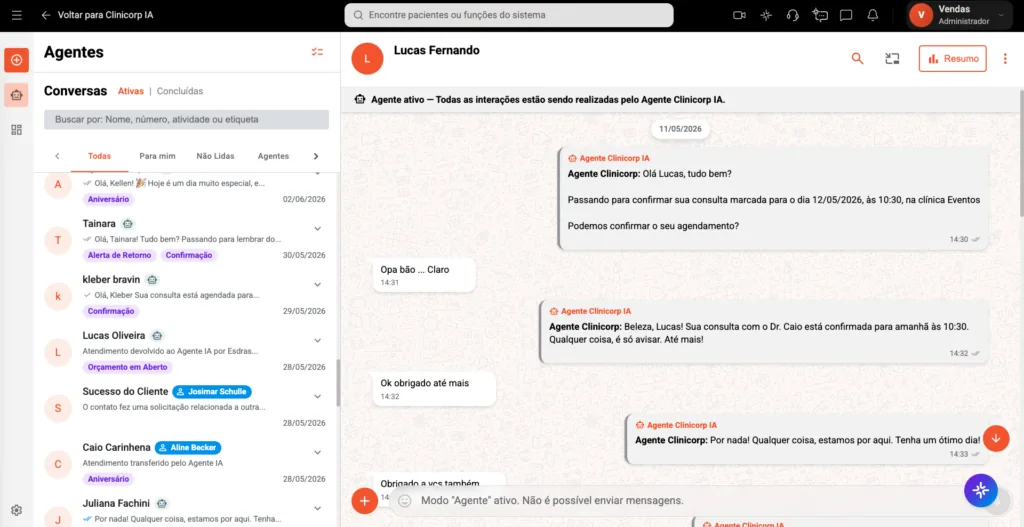Open the emoji picker in message box
1024x527 pixels.
pyautogui.click(x=405, y=501)
